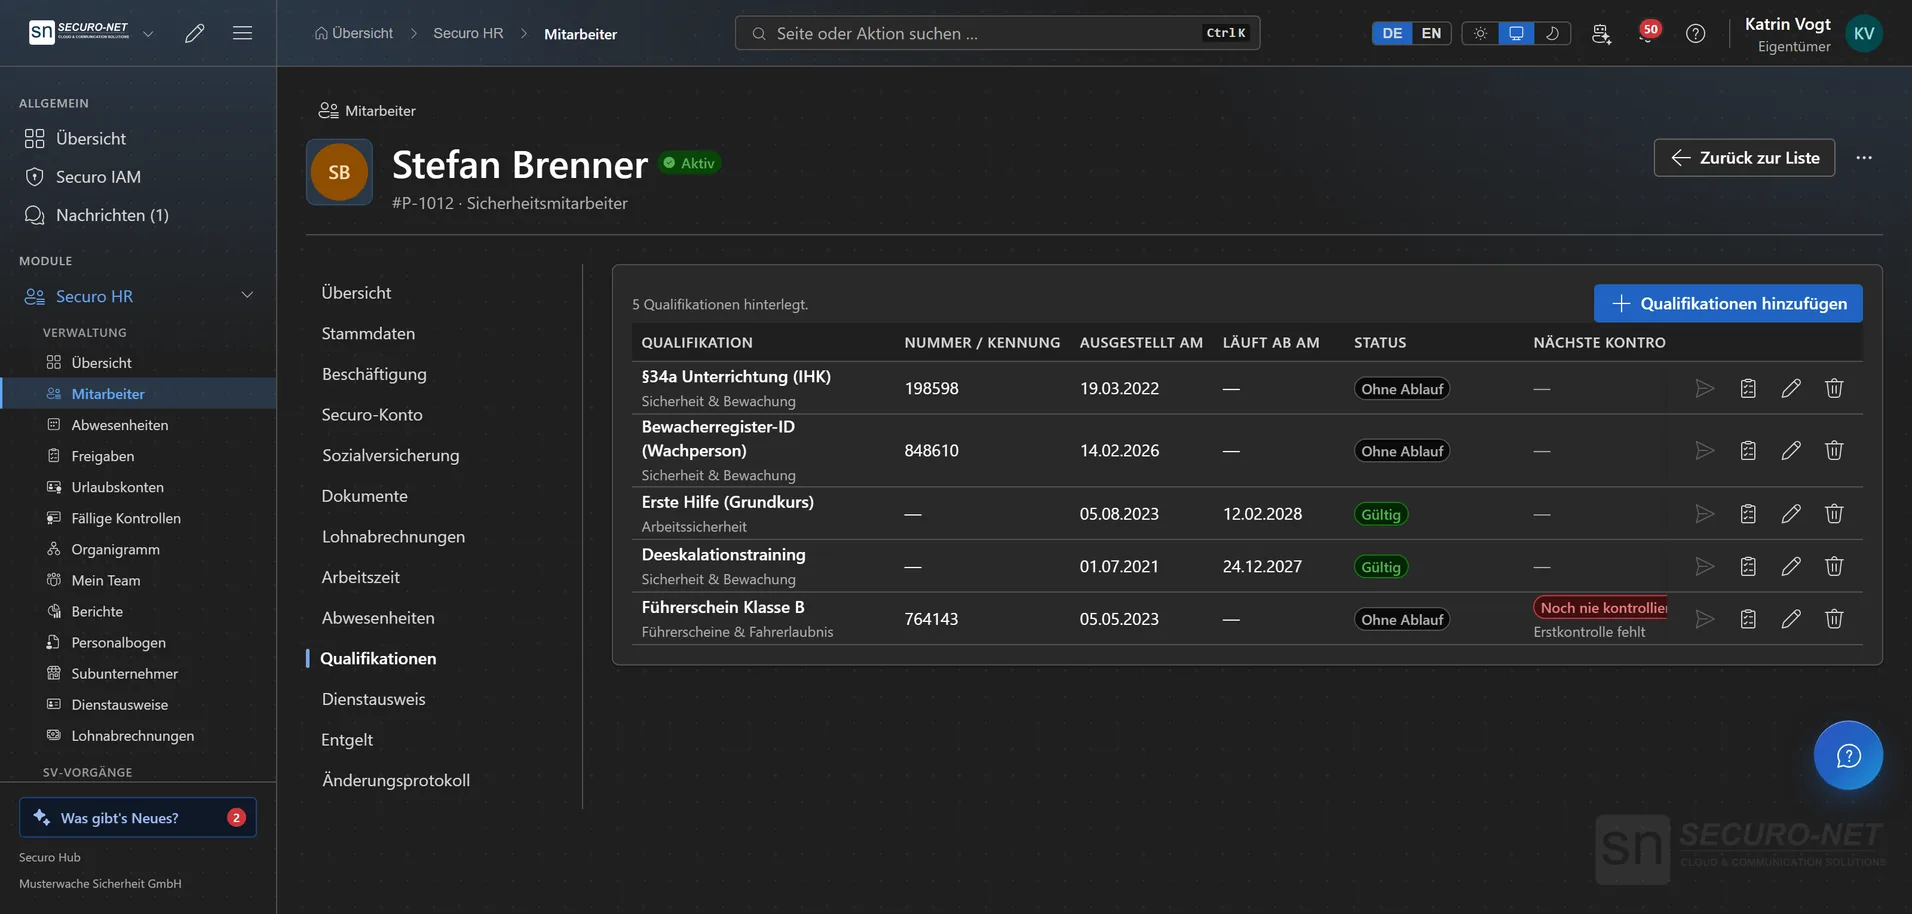Open the help question mark icon in header

pyautogui.click(x=1695, y=33)
